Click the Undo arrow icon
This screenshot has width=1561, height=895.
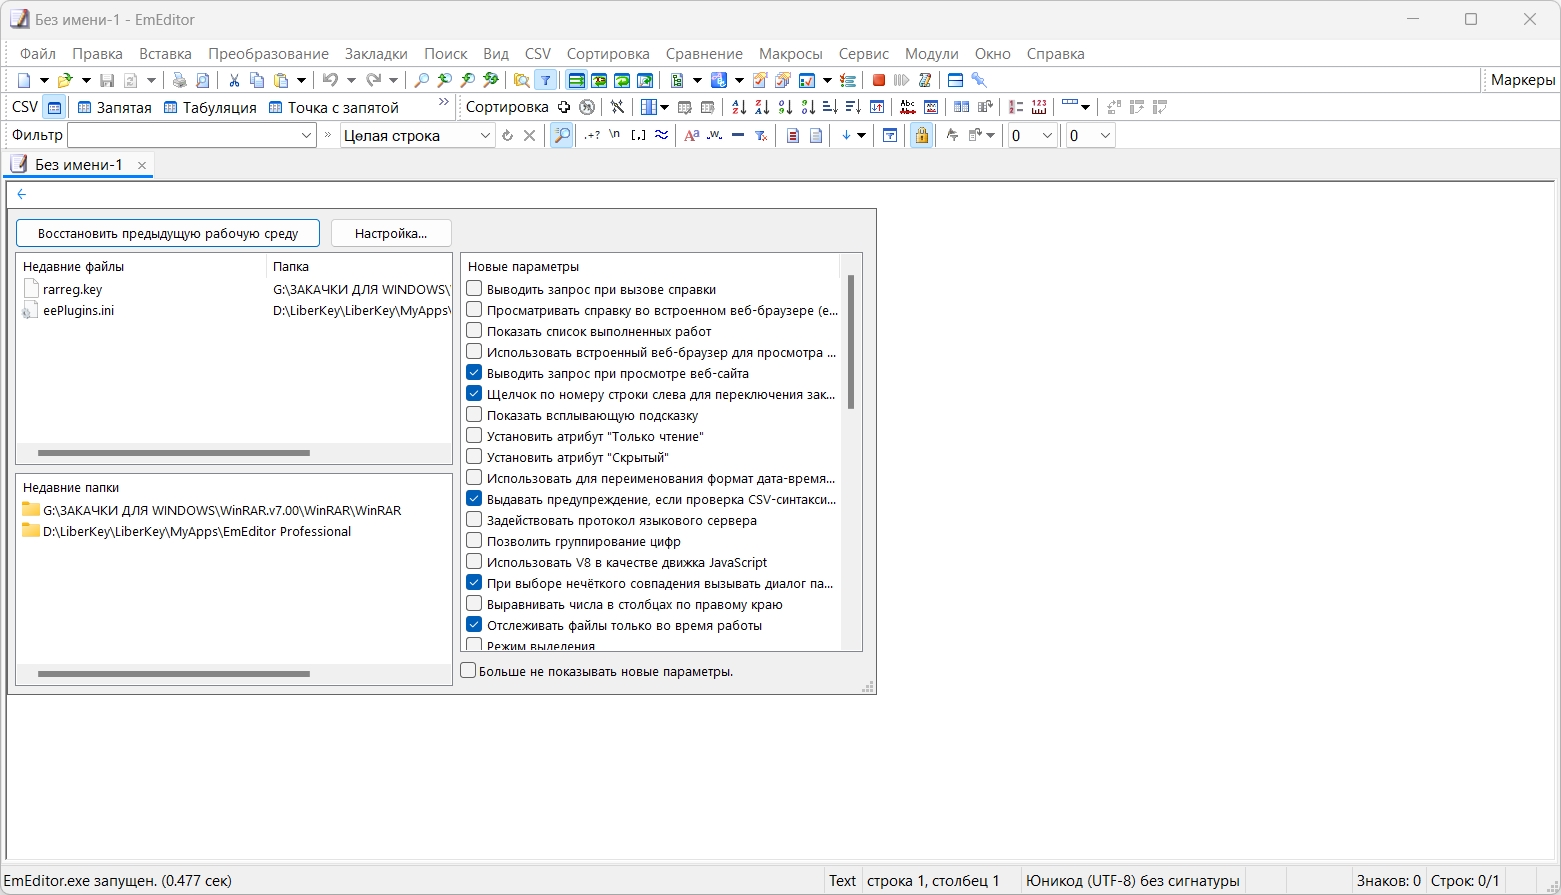pos(329,80)
